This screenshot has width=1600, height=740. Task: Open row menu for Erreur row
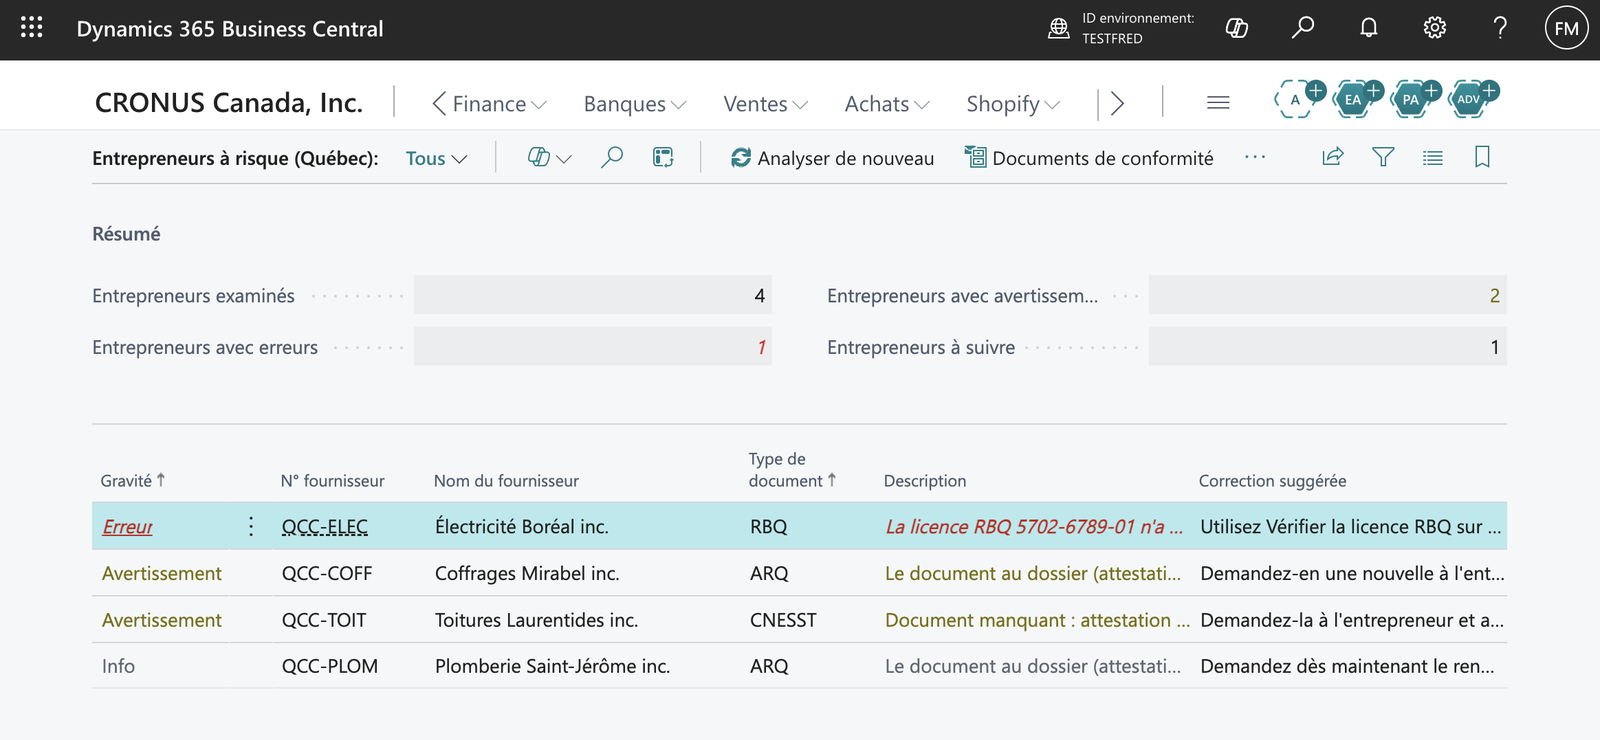(251, 526)
